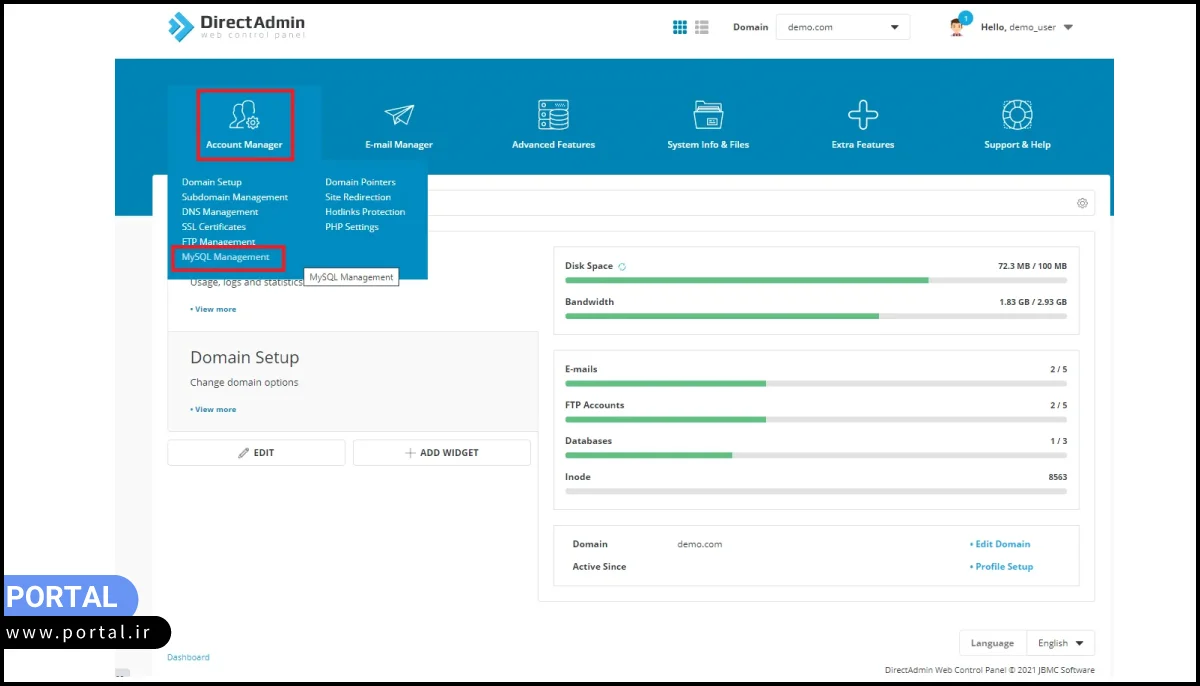Click the Databases usage progress bar

click(x=815, y=455)
